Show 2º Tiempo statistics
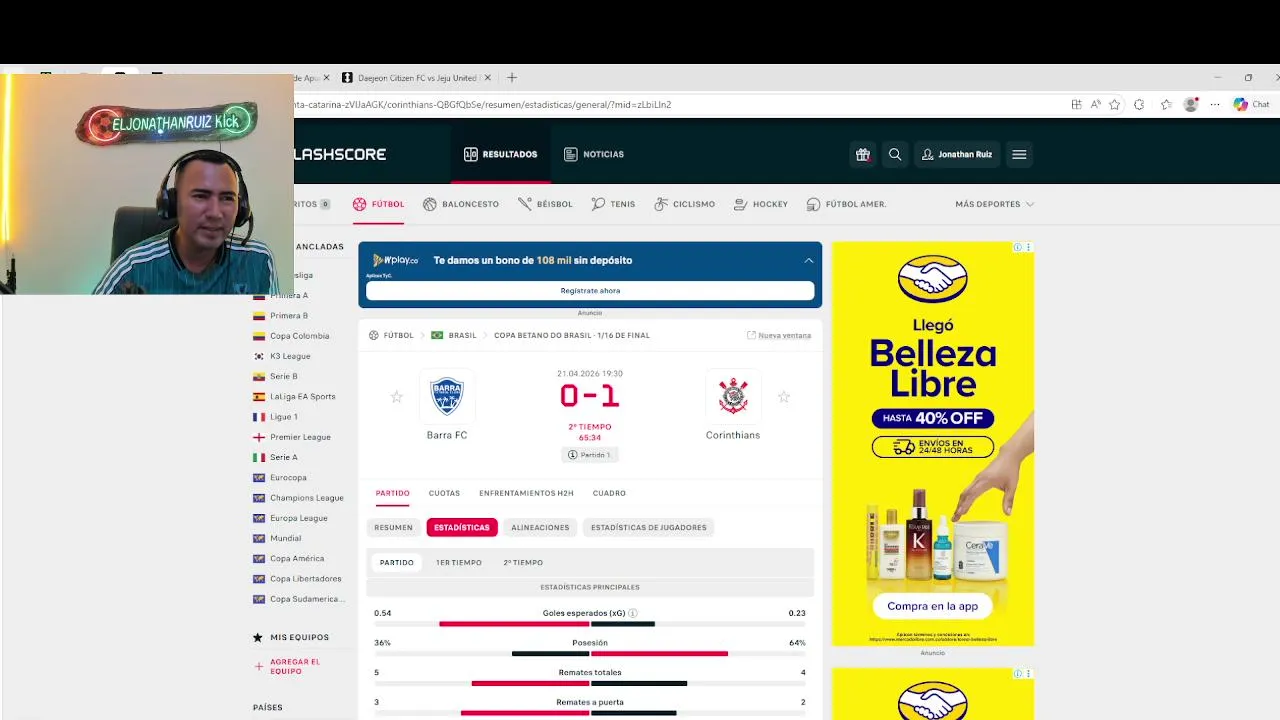Image resolution: width=1280 pixels, height=720 pixels. [x=523, y=562]
